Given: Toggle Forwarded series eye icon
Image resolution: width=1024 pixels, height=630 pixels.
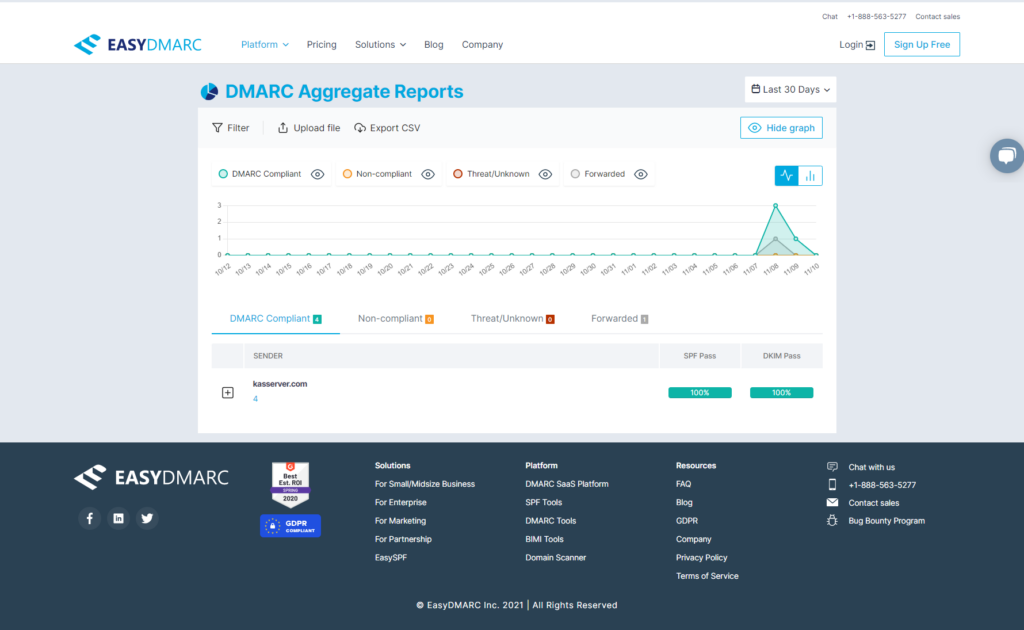Looking at the screenshot, I should click(x=641, y=174).
